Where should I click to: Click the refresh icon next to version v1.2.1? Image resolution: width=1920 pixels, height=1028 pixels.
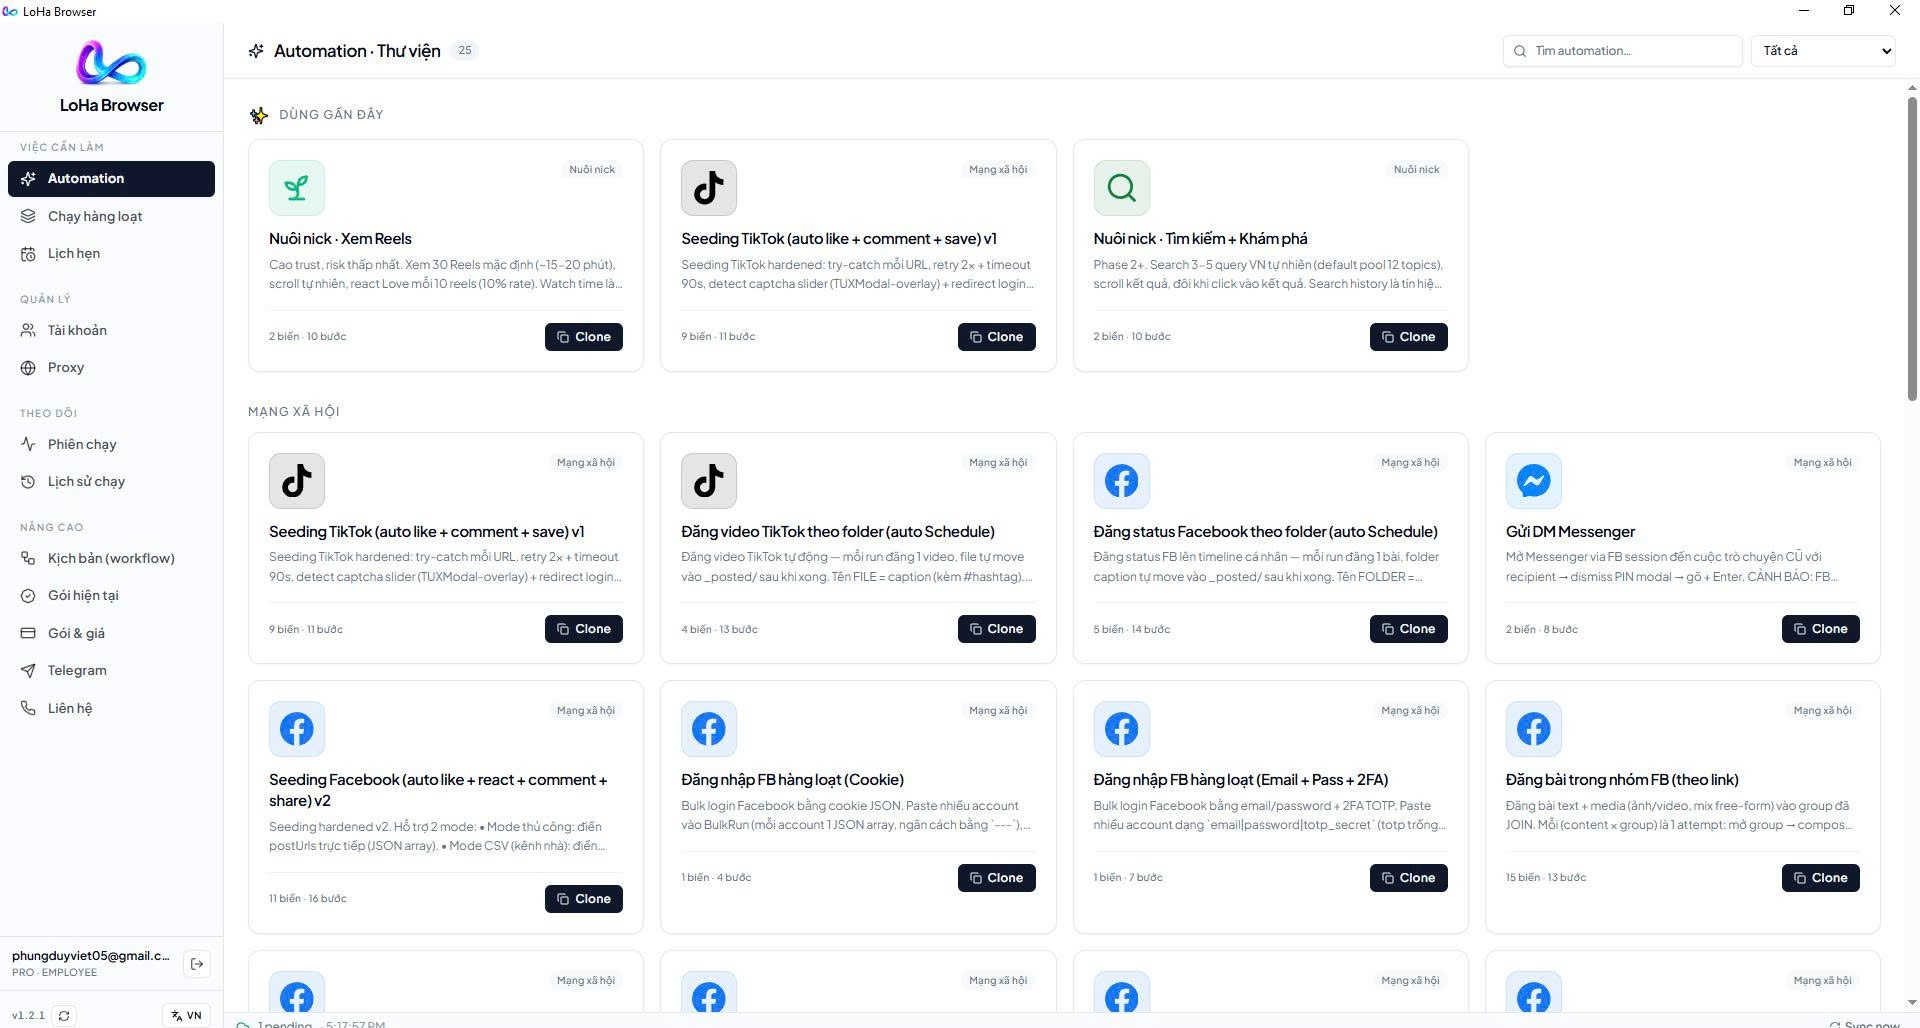click(64, 1015)
